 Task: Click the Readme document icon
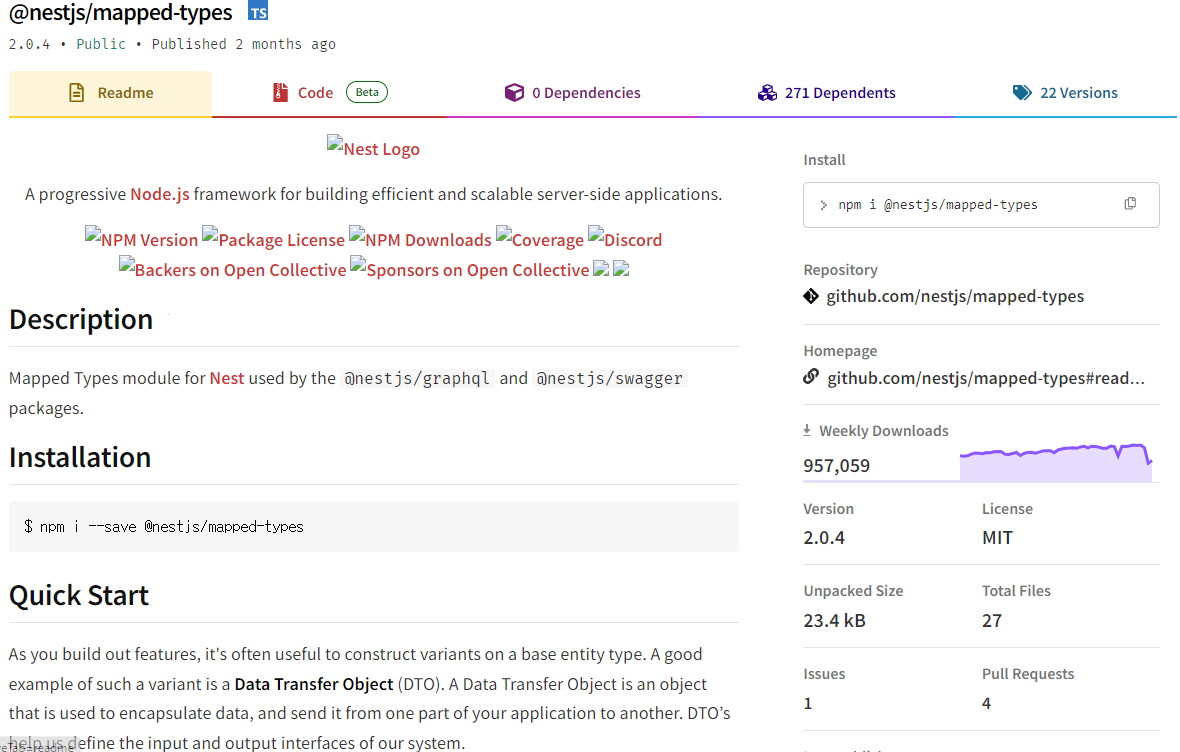tap(77, 93)
